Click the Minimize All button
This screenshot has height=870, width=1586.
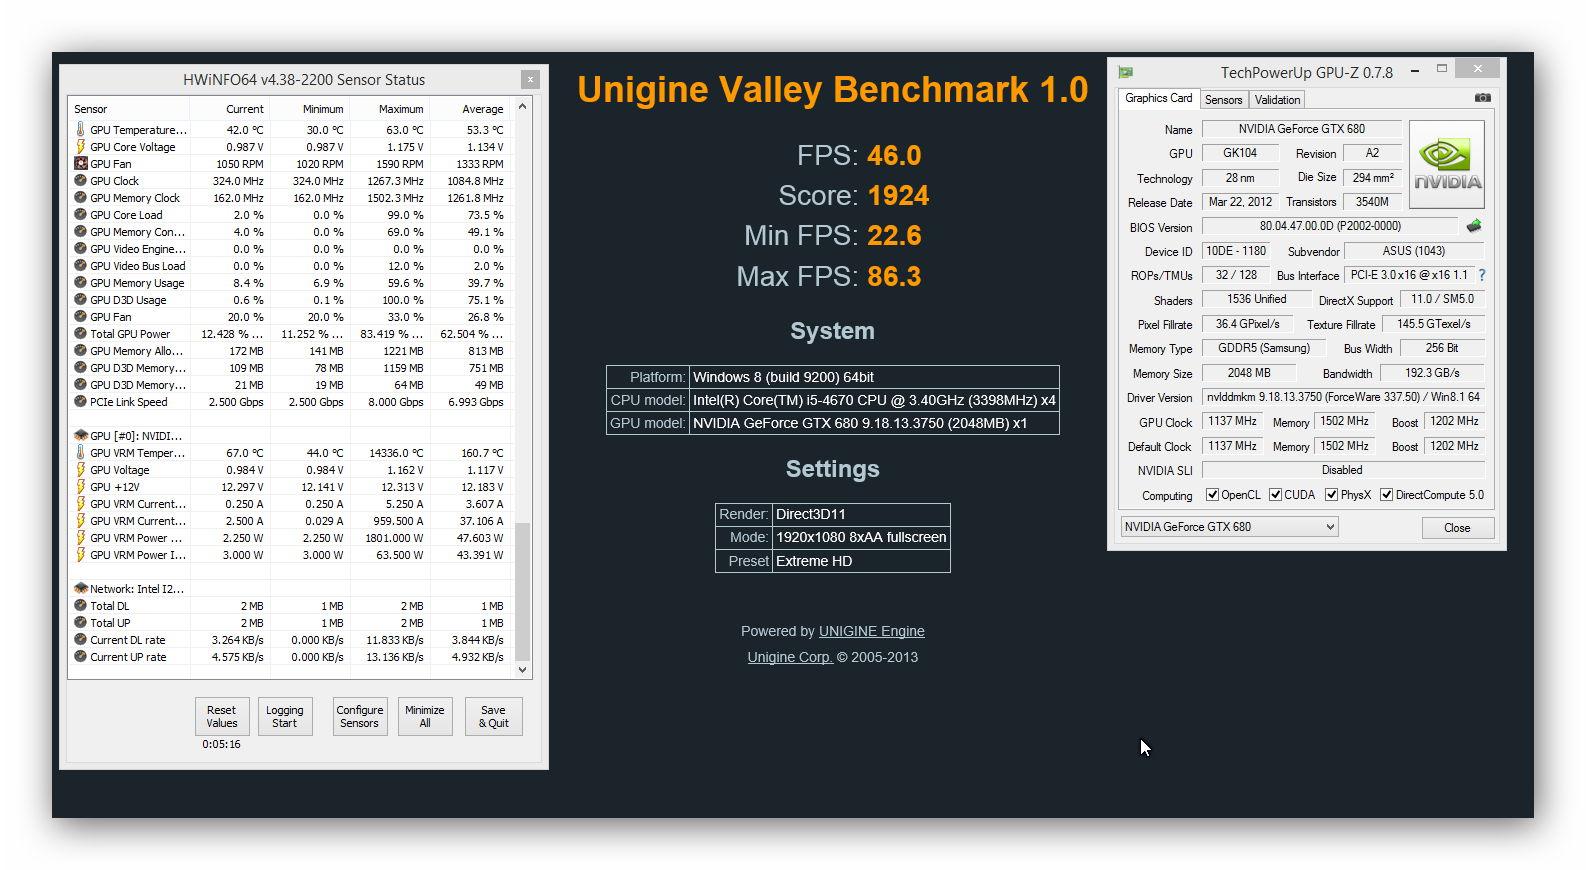[x=425, y=717]
